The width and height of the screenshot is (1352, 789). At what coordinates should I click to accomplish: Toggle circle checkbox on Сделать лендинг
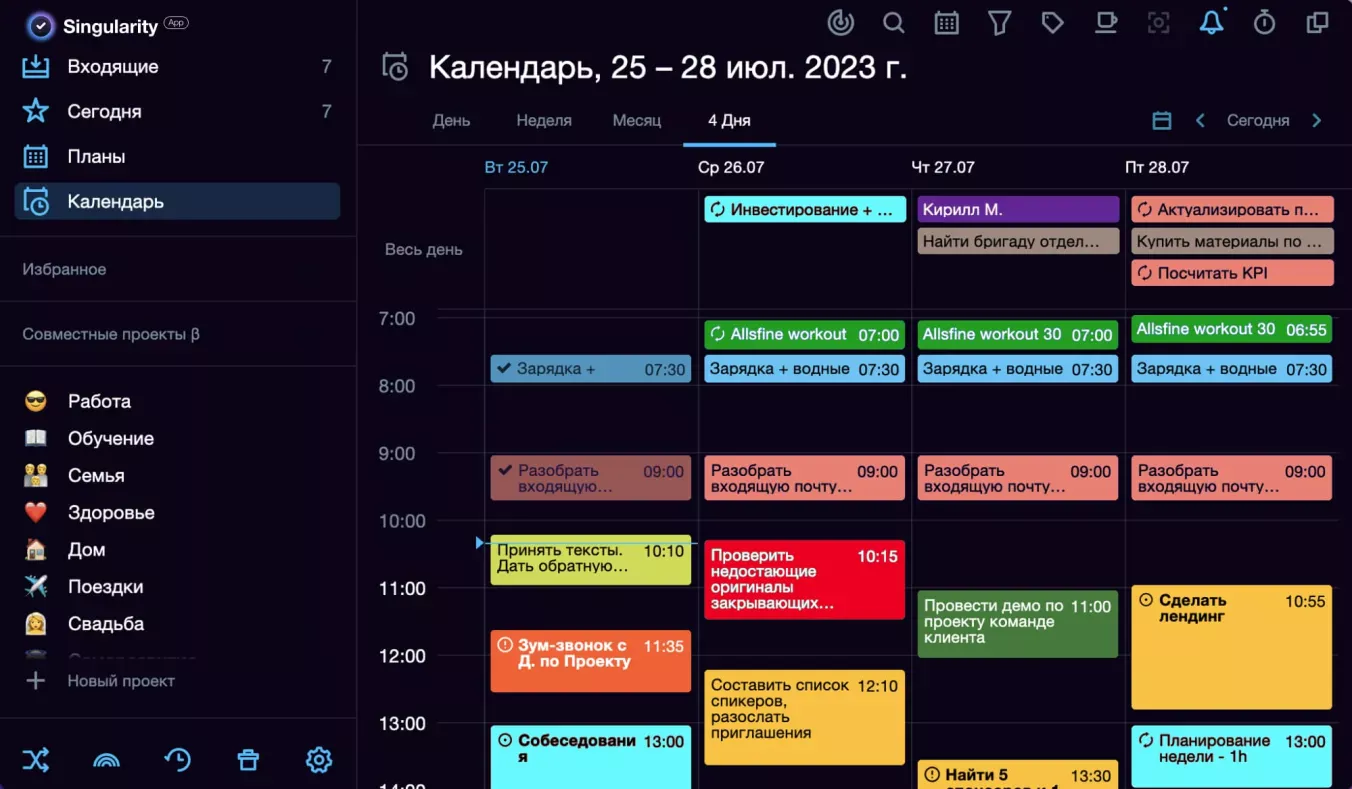pos(1146,600)
